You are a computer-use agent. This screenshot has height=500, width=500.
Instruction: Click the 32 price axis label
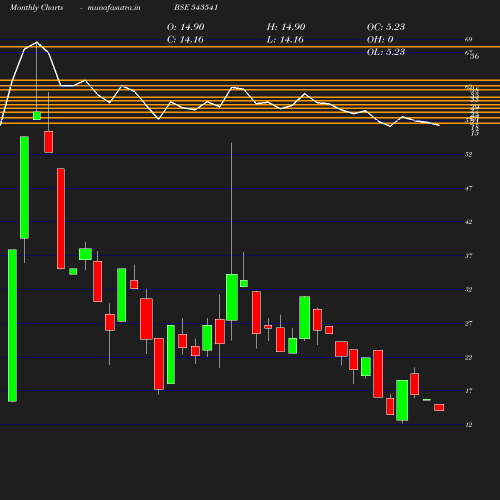point(468,289)
